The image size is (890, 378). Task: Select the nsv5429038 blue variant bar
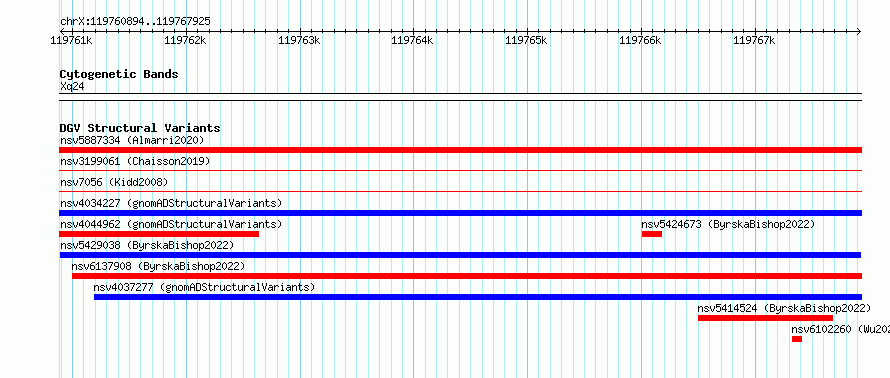click(x=460, y=255)
